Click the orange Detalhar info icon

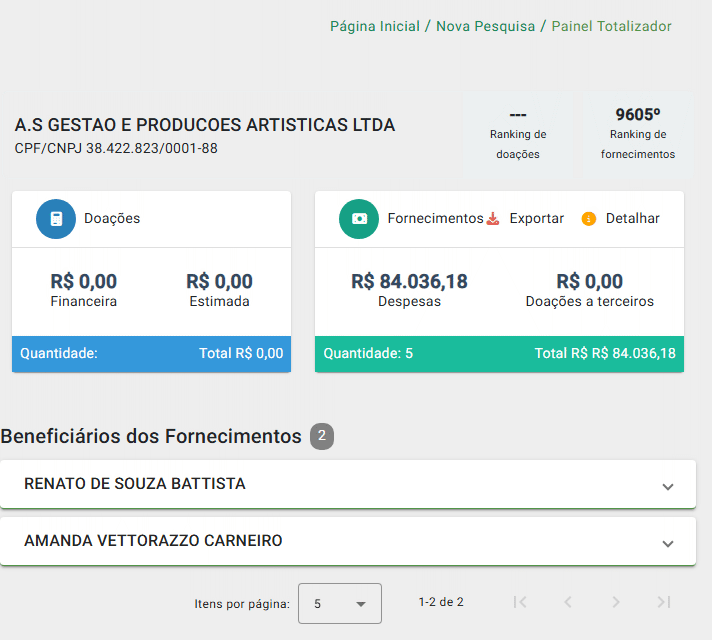click(588, 219)
